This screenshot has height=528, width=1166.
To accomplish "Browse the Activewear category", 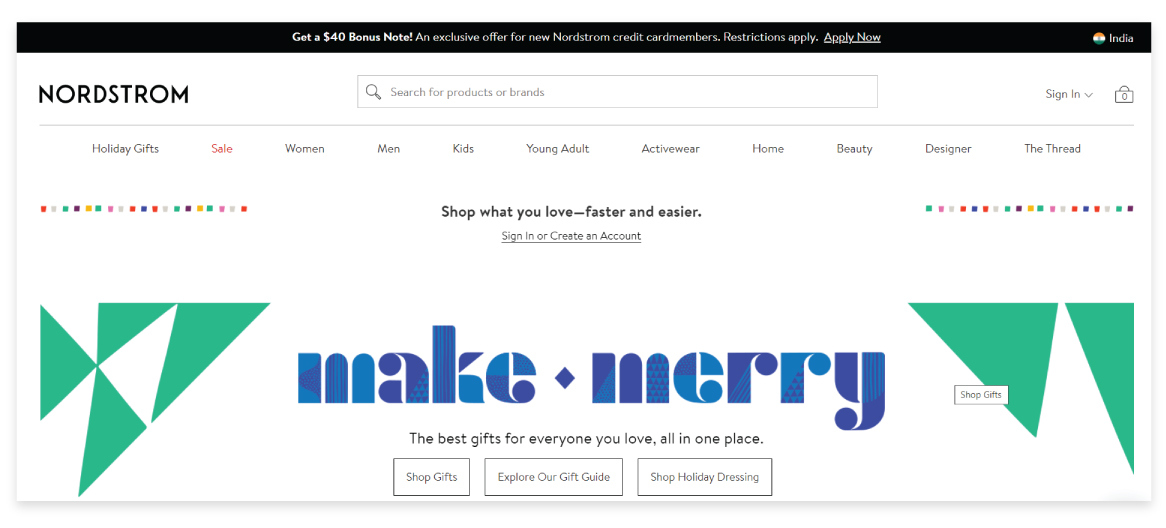I will pyautogui.click(x=670, y=149).
